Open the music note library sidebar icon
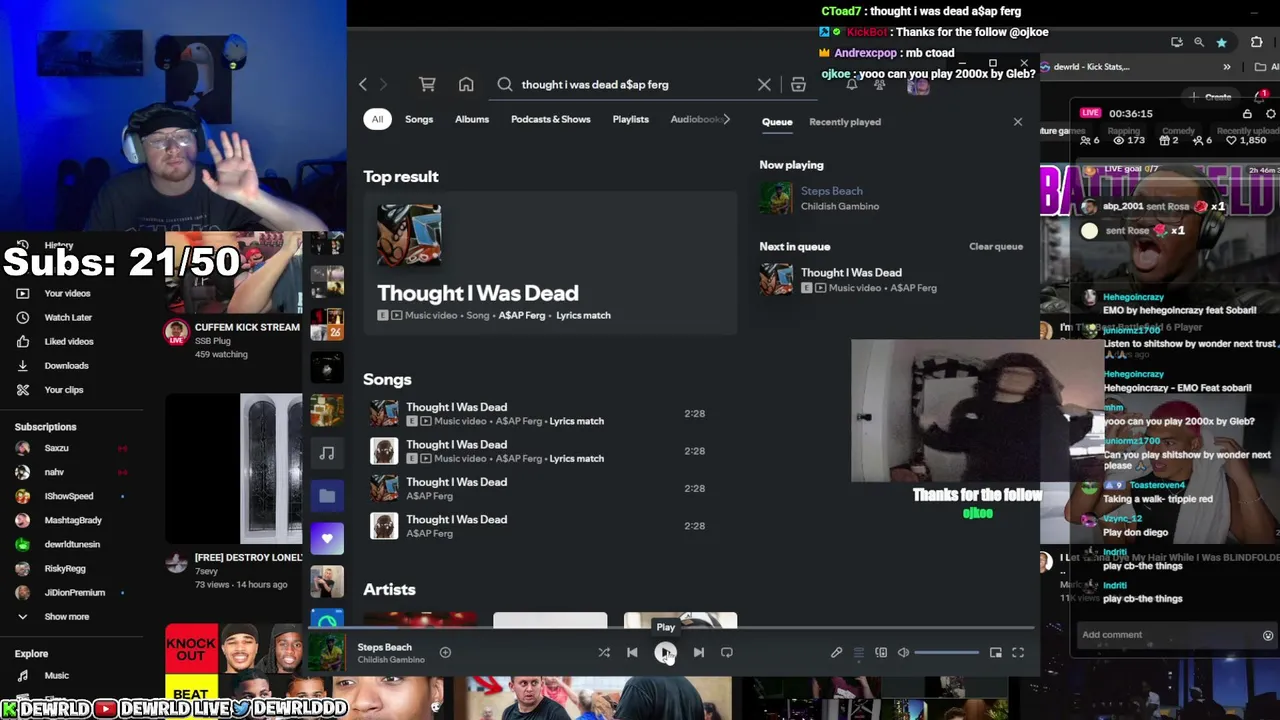 [327, 453]
